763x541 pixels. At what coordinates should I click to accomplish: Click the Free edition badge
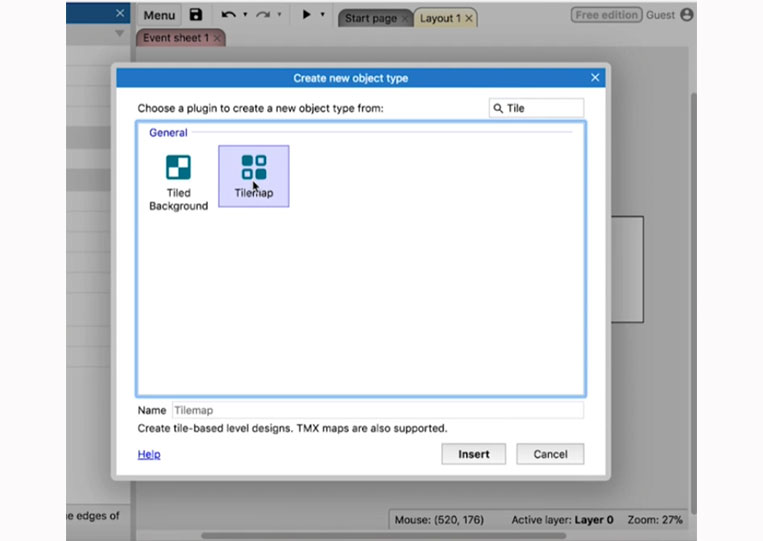tap(606, 15)
